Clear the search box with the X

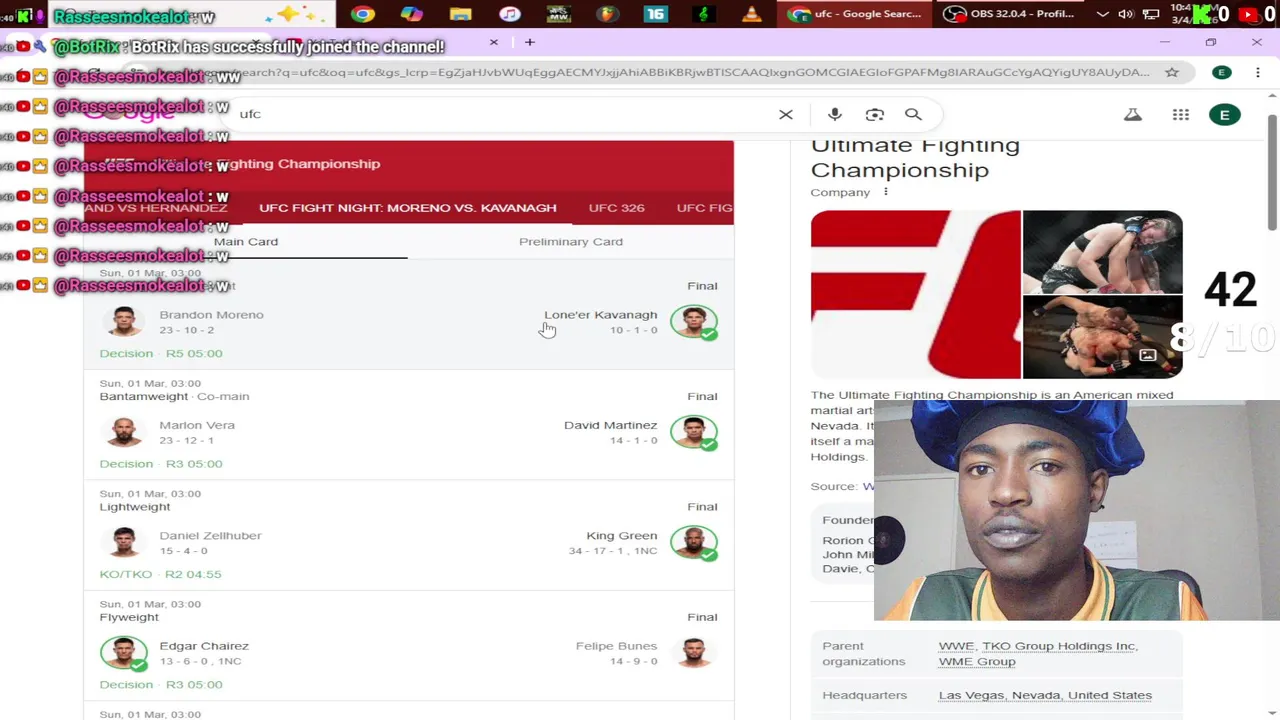click(x=786, y=114)
